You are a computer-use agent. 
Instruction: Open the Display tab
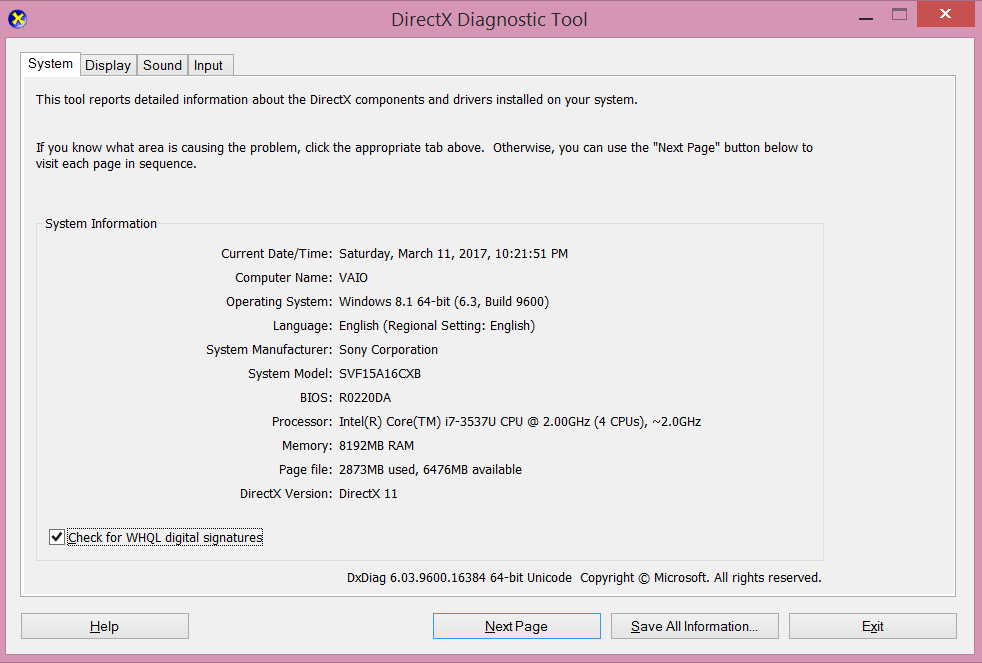(x=108, y=65)
